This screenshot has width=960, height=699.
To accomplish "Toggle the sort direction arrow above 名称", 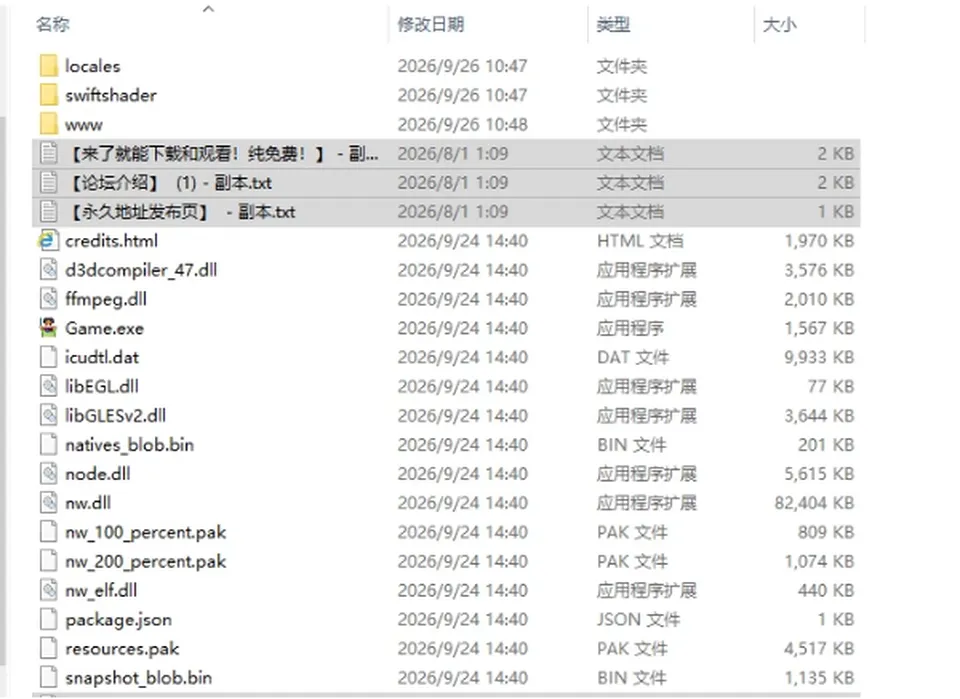I will click(208, 9).
